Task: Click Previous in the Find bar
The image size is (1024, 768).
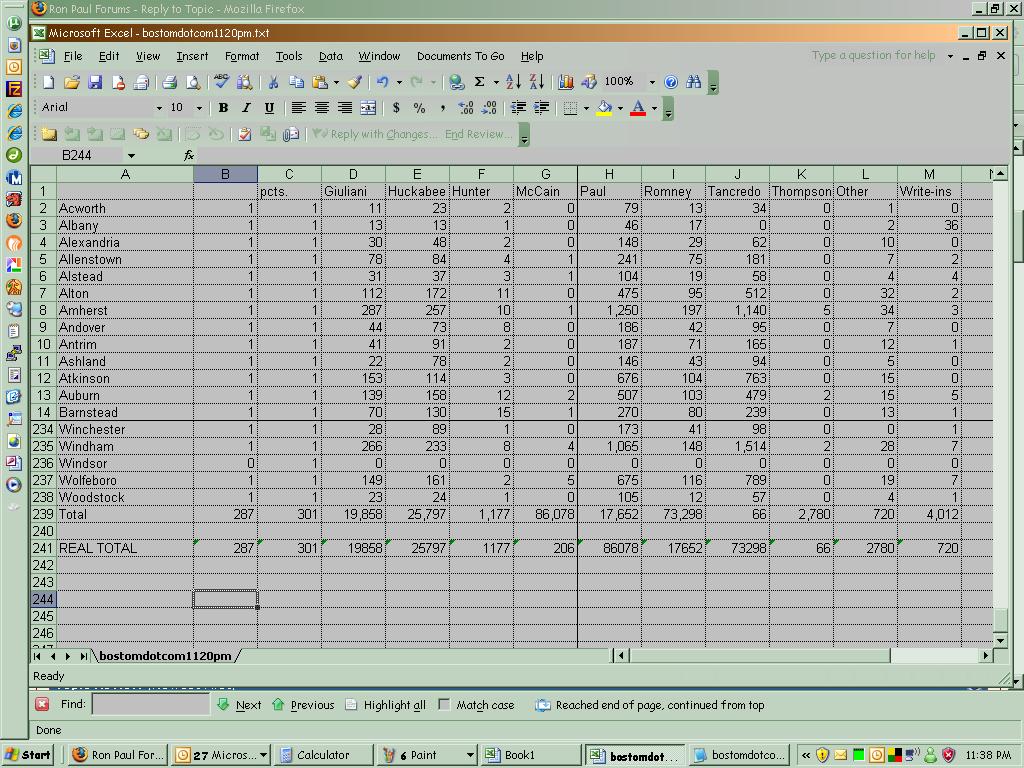Action: pyautogui.click(x=304, y=705)
